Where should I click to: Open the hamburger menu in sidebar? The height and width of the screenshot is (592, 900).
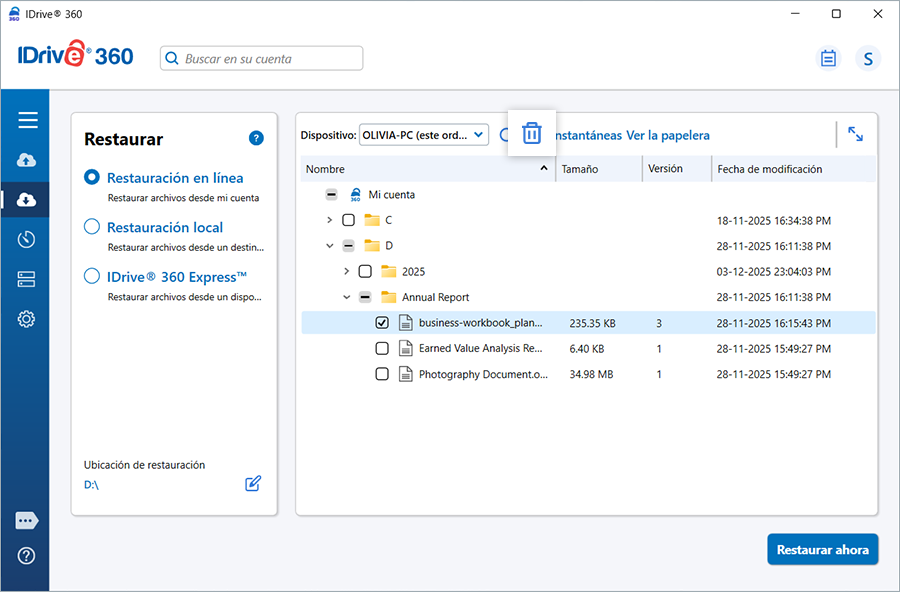coord(27,120)
